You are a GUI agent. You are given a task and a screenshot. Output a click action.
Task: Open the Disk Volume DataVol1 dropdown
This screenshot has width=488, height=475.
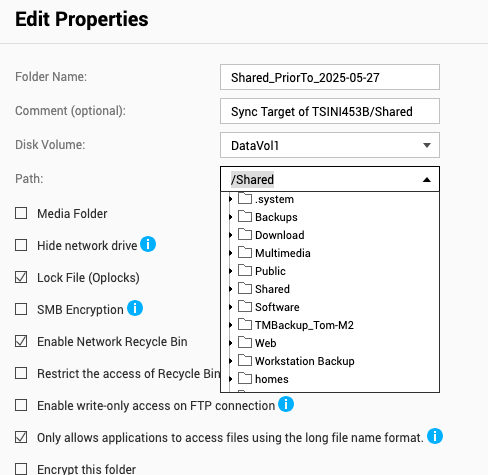tap(330, 145)
